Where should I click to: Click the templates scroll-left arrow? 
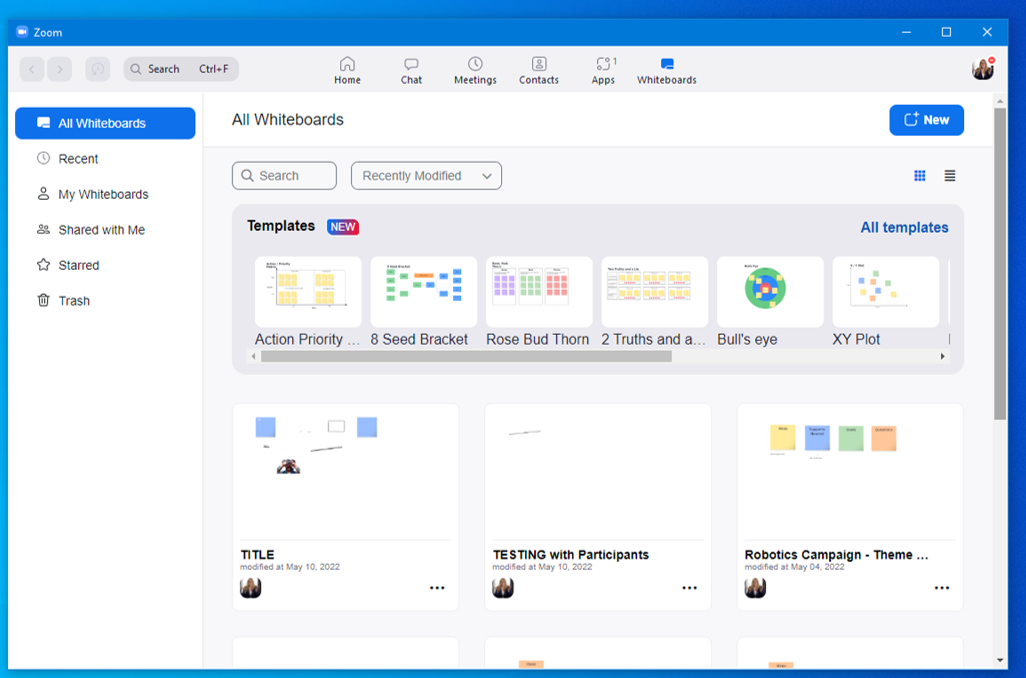pyautogui.click(x=254, y=357)
